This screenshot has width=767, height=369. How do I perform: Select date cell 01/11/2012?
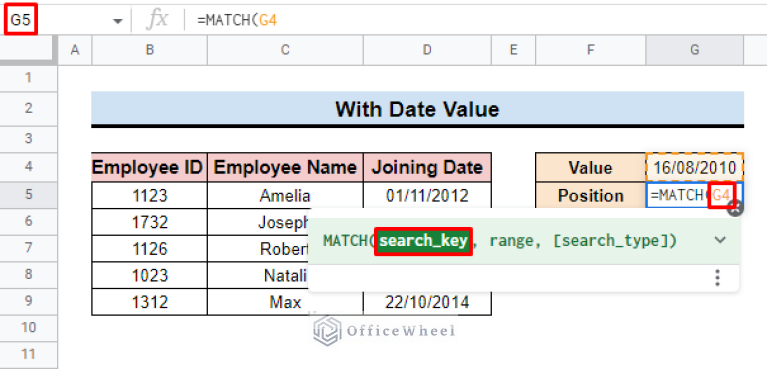pos(427,195)
